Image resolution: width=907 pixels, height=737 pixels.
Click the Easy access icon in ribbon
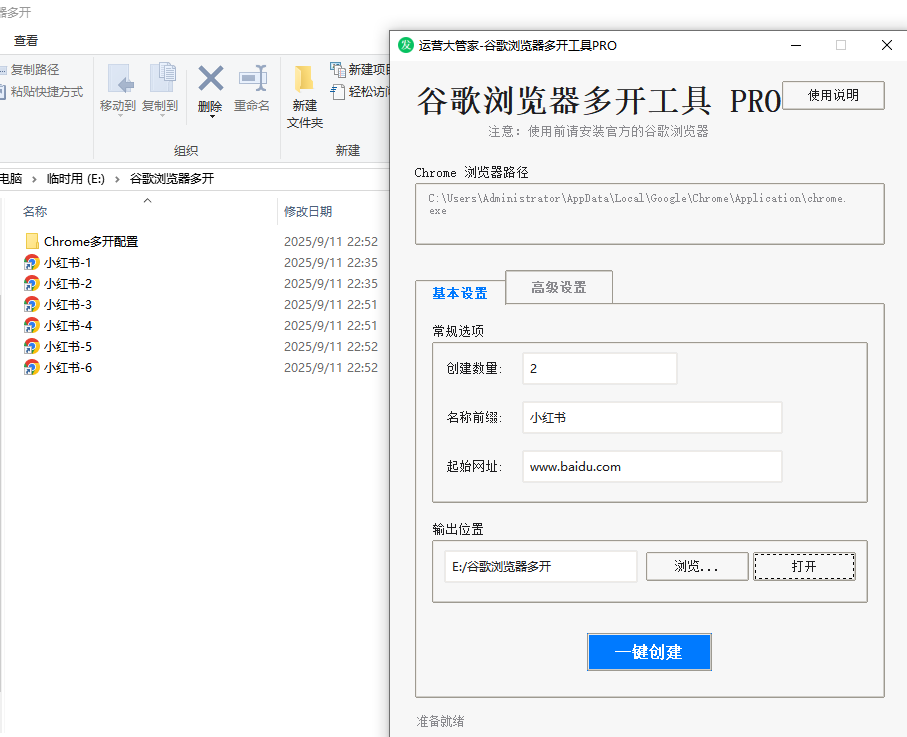click(x=338, y=91)
